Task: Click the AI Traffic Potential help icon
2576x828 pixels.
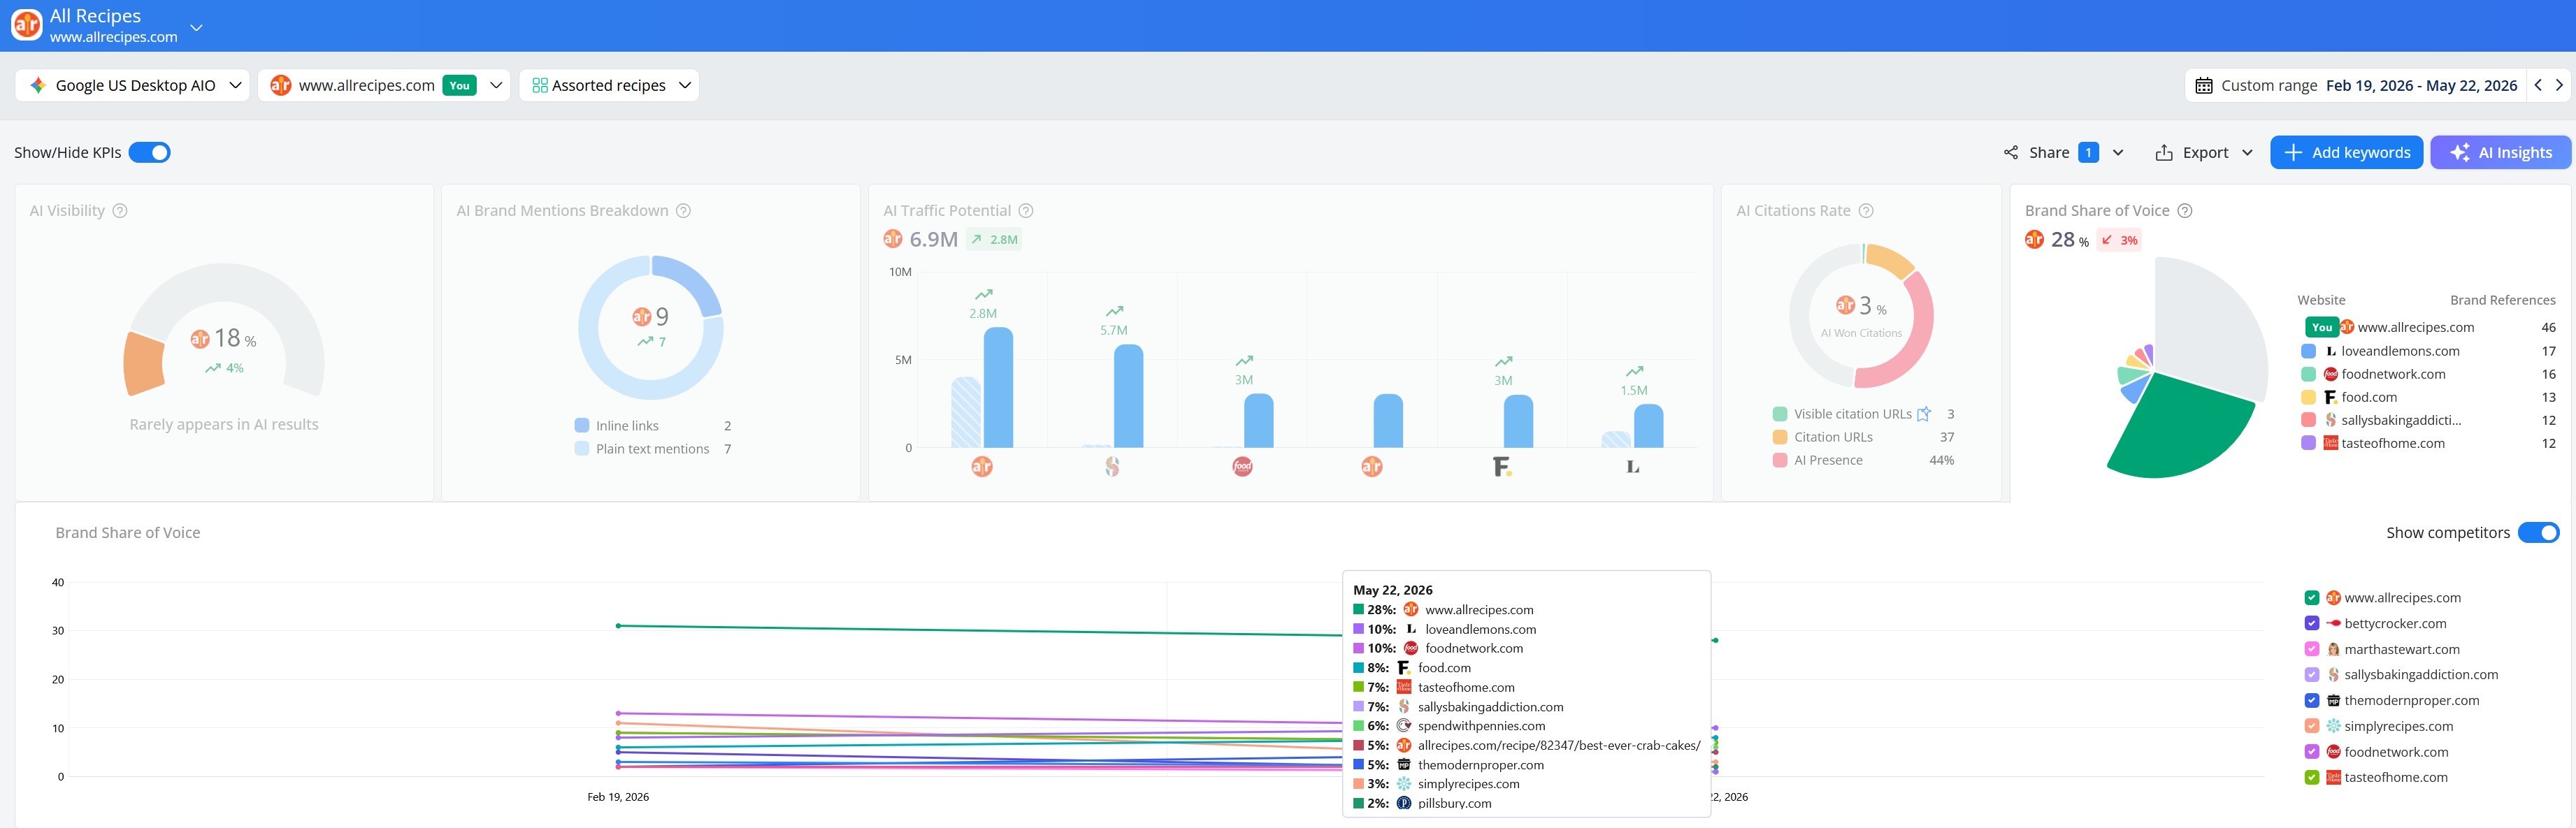Action: tap(1026, 210)
